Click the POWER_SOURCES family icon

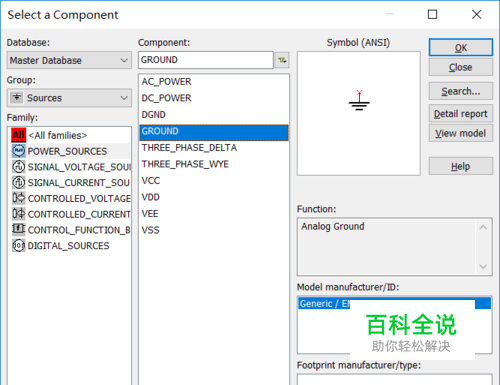click(19, 151)
